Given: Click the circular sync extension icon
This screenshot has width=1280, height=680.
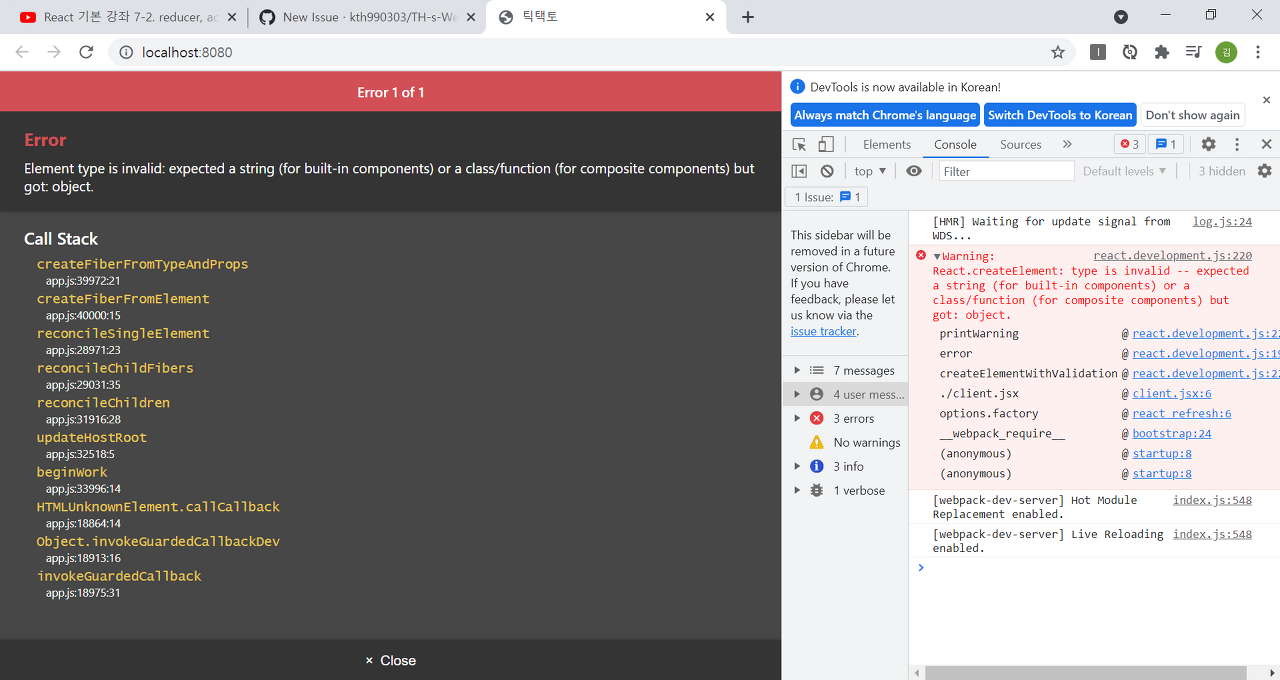Looking at the screenshot, I should (x=1130, y=52).
